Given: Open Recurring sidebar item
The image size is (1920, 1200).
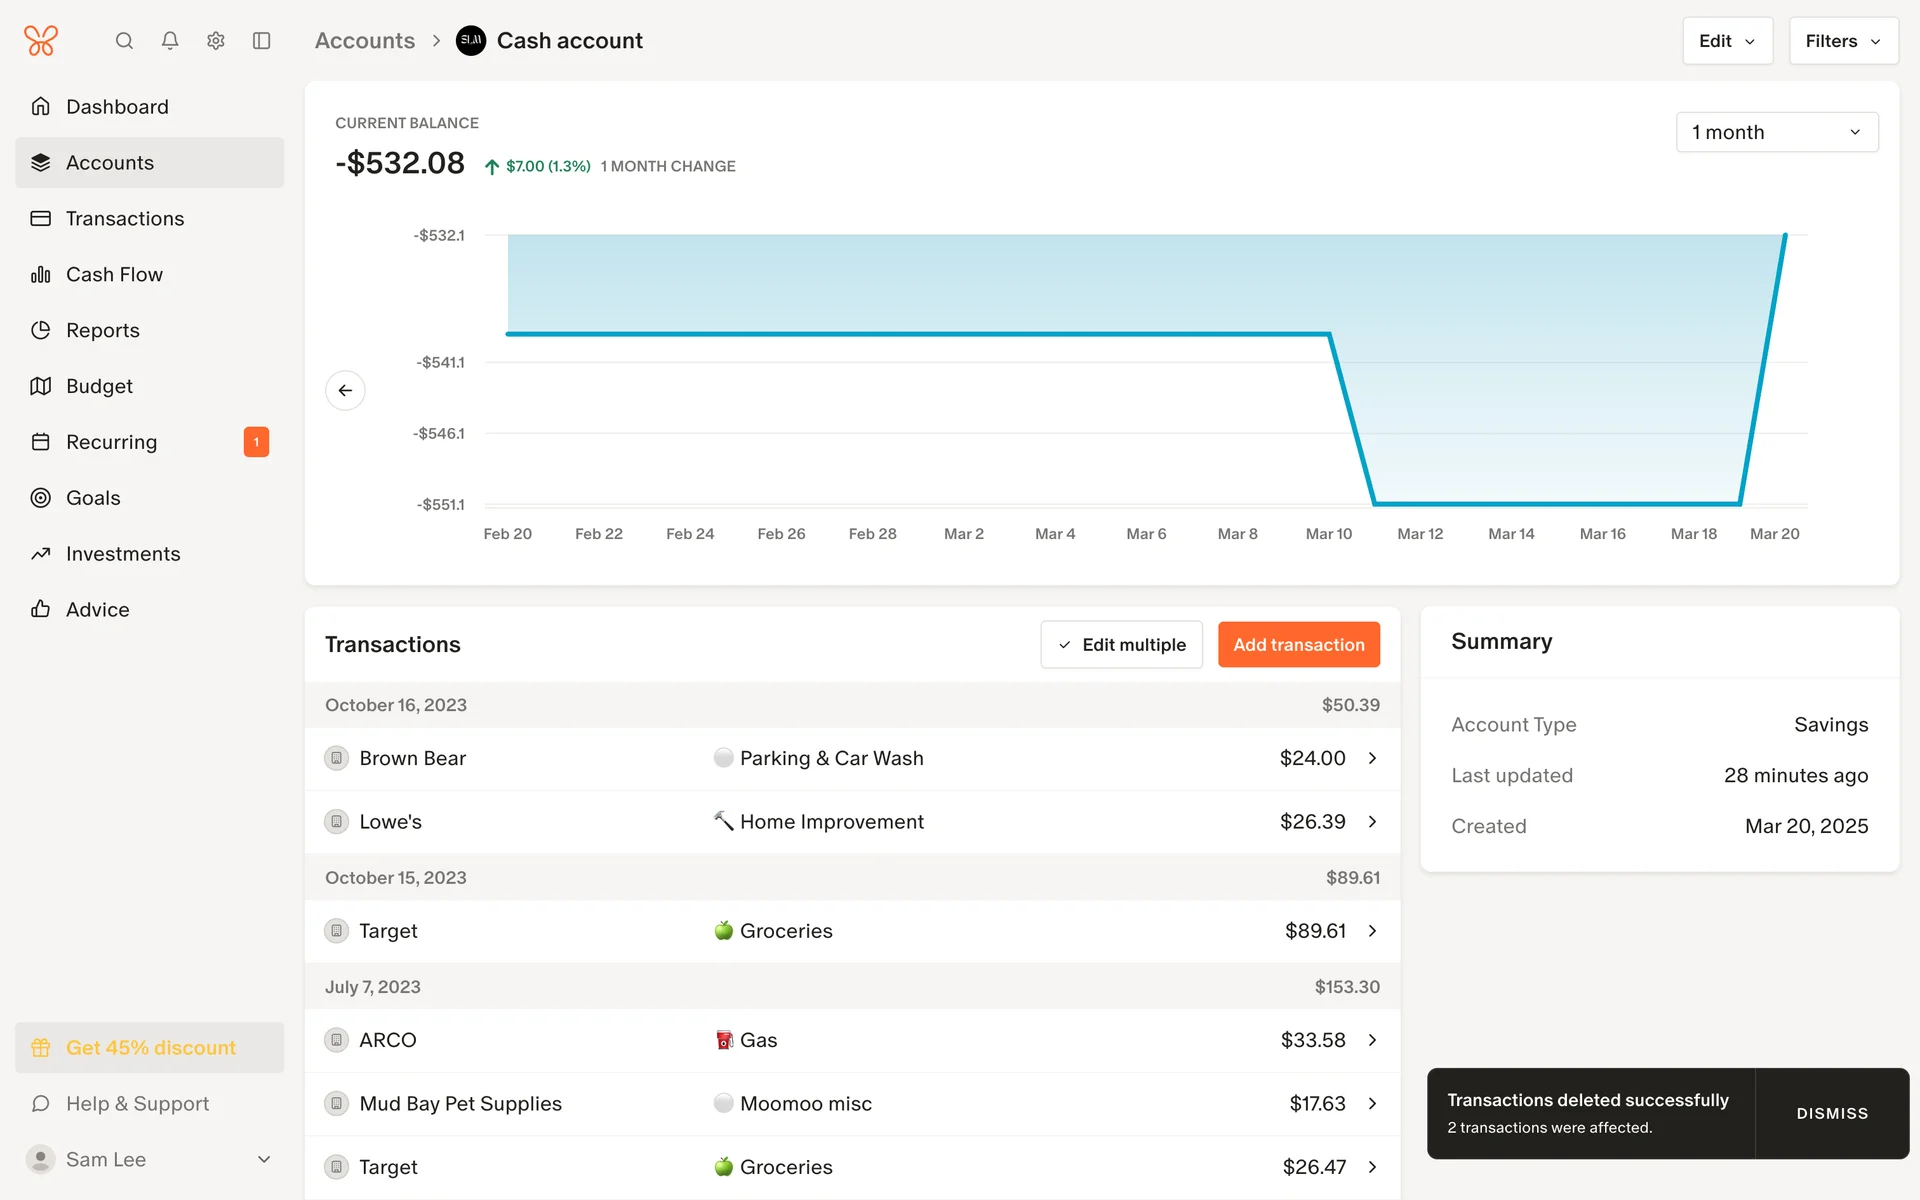Looking at the screenshot, I should point(112,442).
